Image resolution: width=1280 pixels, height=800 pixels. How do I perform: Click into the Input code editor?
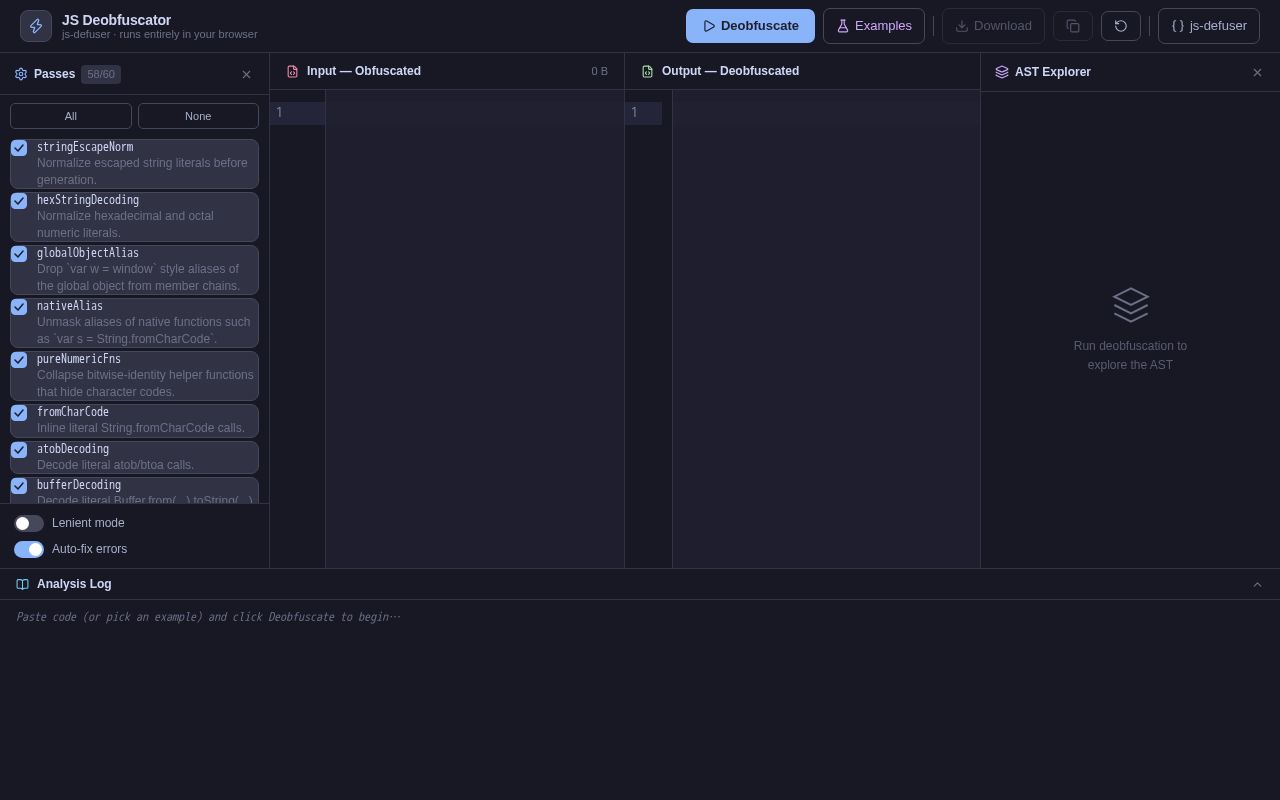475,329
